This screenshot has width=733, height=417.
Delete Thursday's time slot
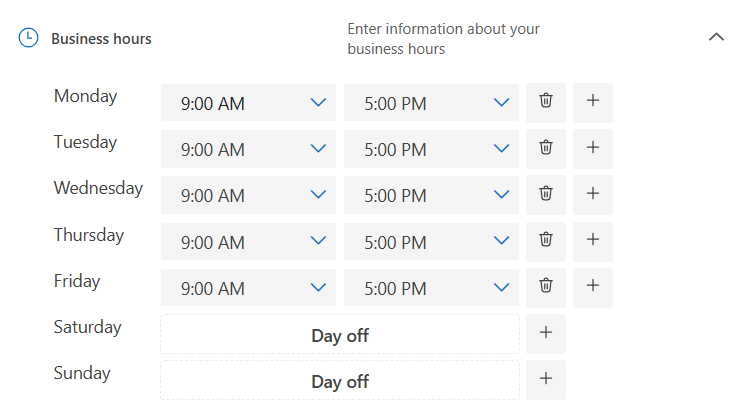click(x=545, y=240)
